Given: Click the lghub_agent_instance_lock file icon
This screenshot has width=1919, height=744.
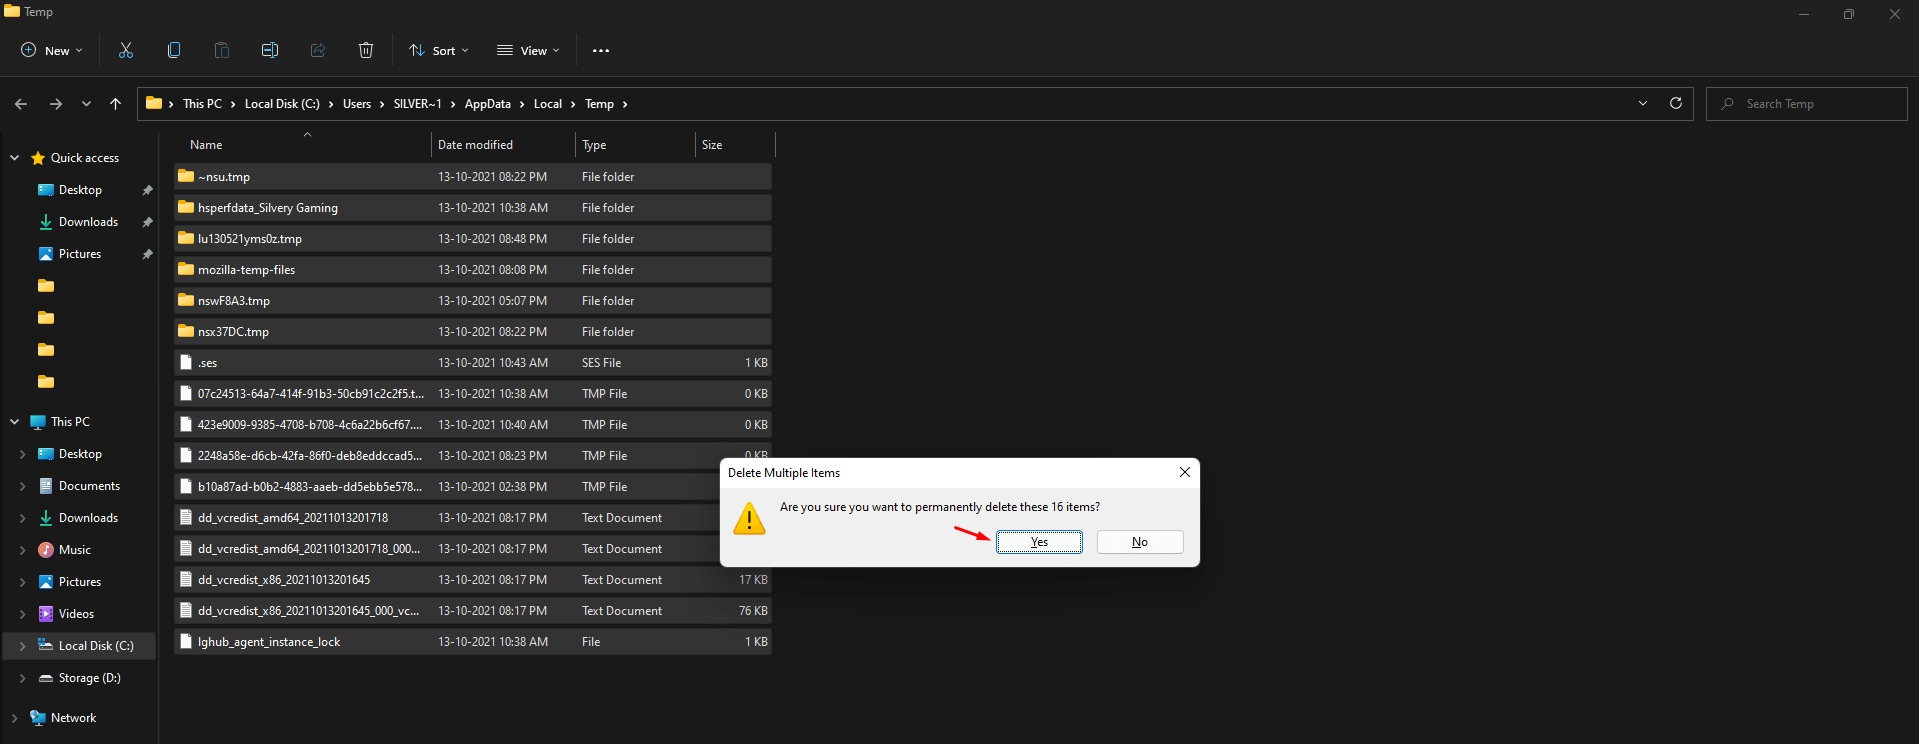Looking at the screenshot, I should click(x=186, y=641).
